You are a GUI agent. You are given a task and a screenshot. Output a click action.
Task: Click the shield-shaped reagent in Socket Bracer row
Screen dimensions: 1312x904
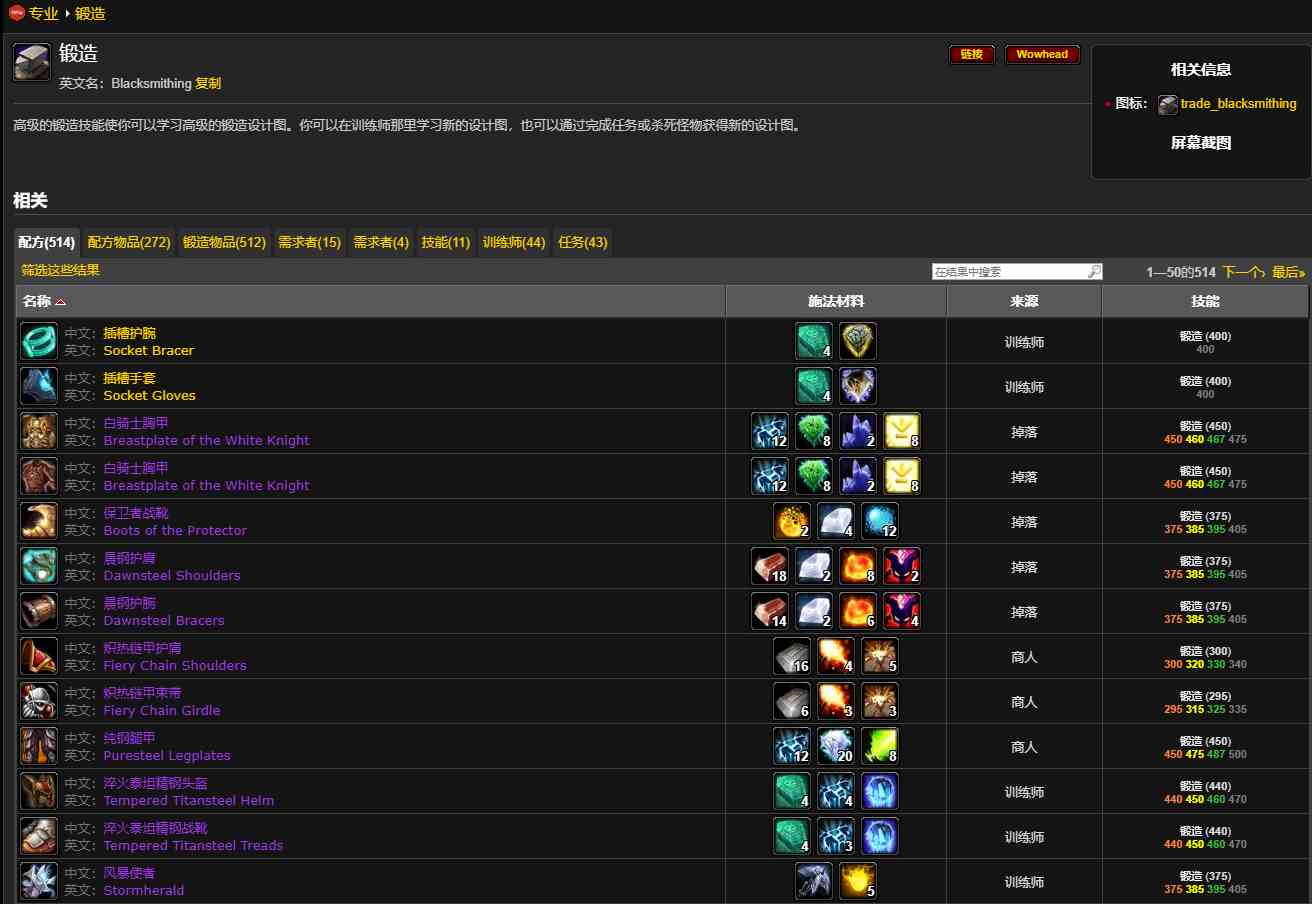pos(858,341)
